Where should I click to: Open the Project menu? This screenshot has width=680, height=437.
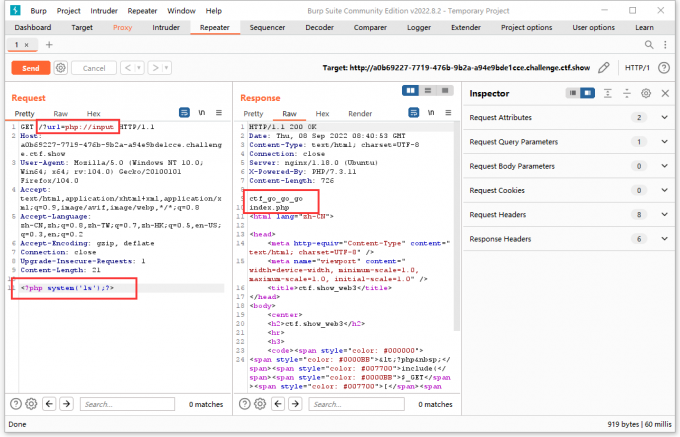tap(69, 11)
